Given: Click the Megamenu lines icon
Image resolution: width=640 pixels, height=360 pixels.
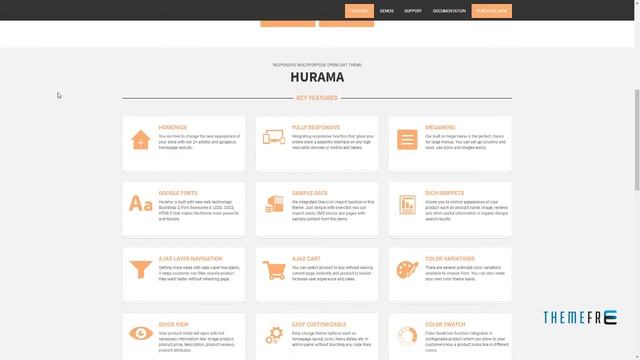Looking at the screenshot, I should [407, 140].
